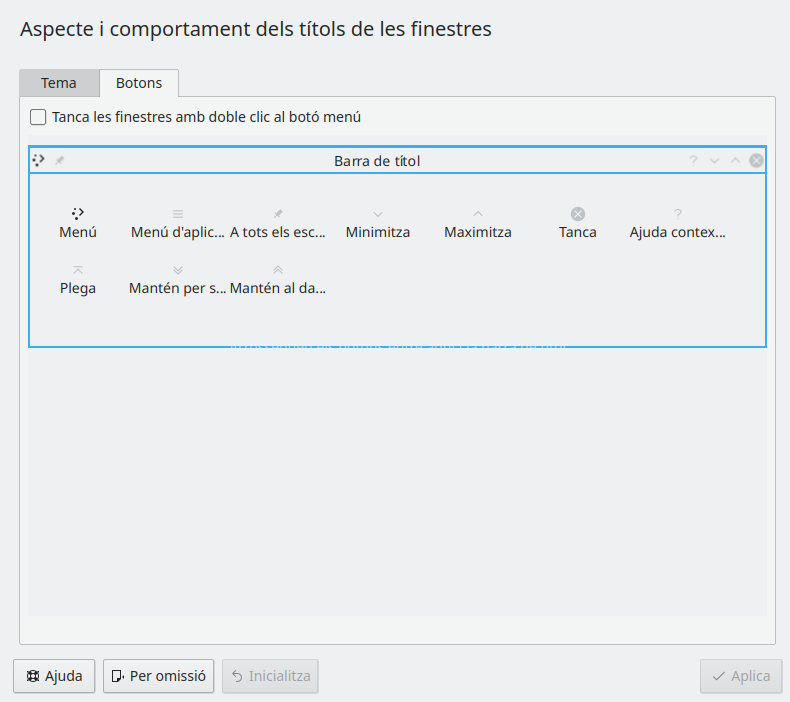The height and width of the screenshot is (702, 790).
Task: Click the Minimitza icon in available buttons
Action: pos(378,213)
